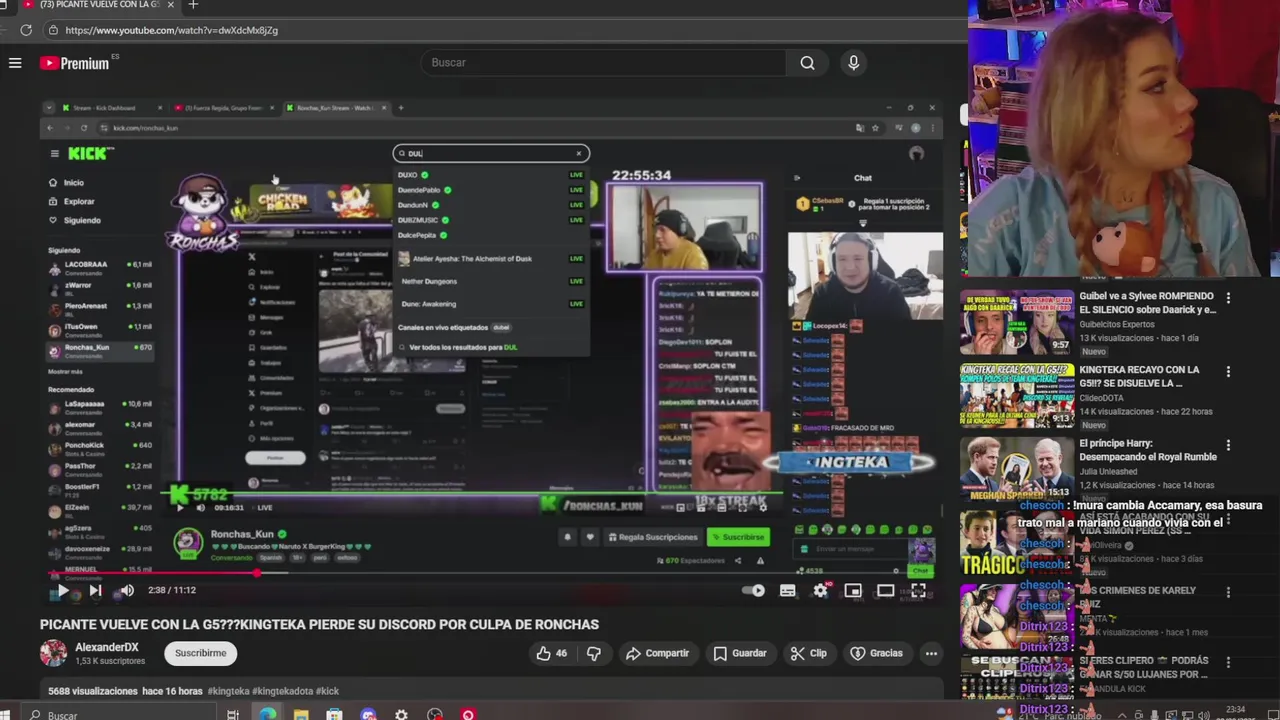Toggle the autoplay switch in the player
1280x720 pixels.
click(755, 591)
